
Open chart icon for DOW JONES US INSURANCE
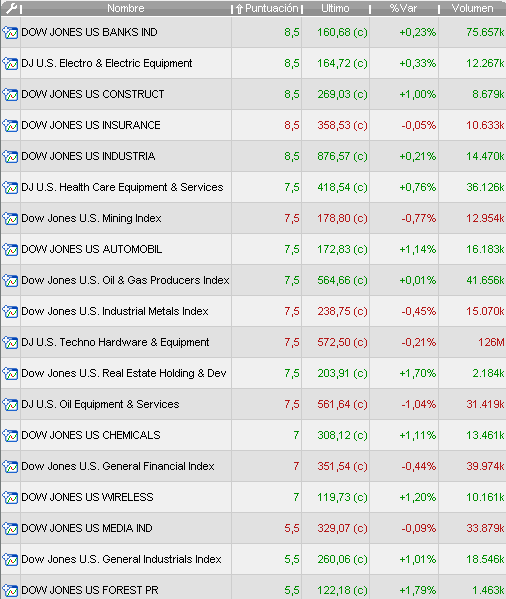click(10, 125)
